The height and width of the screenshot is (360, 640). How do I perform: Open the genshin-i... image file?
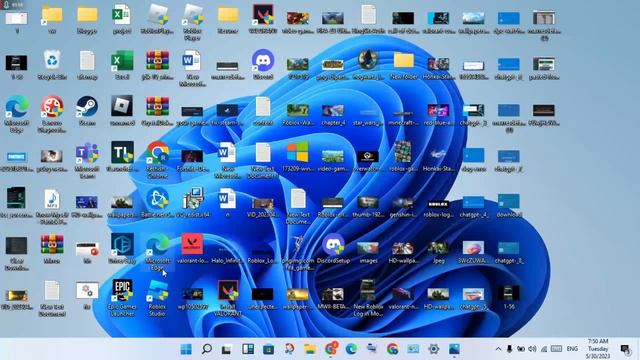click(x=404, y=206)
